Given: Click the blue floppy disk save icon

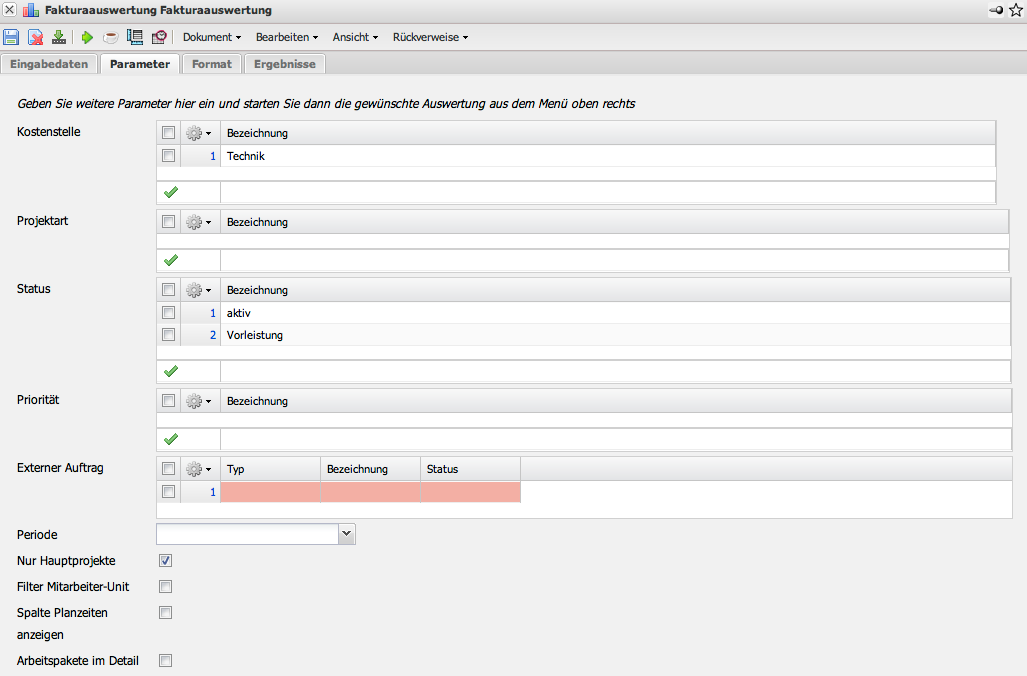Looking at the screenshot, I should (x=11, y=37).
